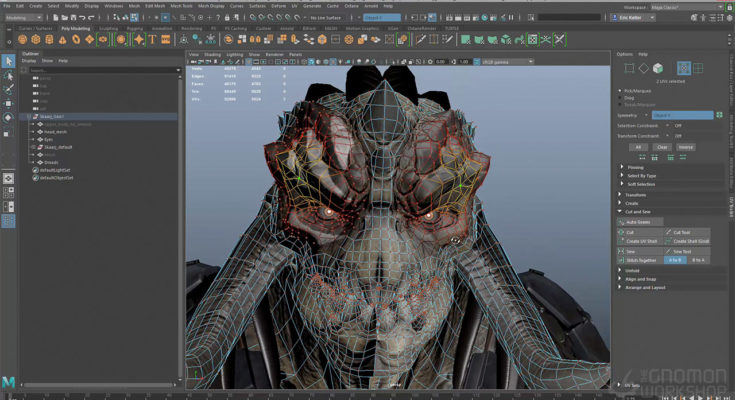Click the polygon cylinder shelf icon
The height and width of the screenshot is (400, 735).
[x=49, y=40]
